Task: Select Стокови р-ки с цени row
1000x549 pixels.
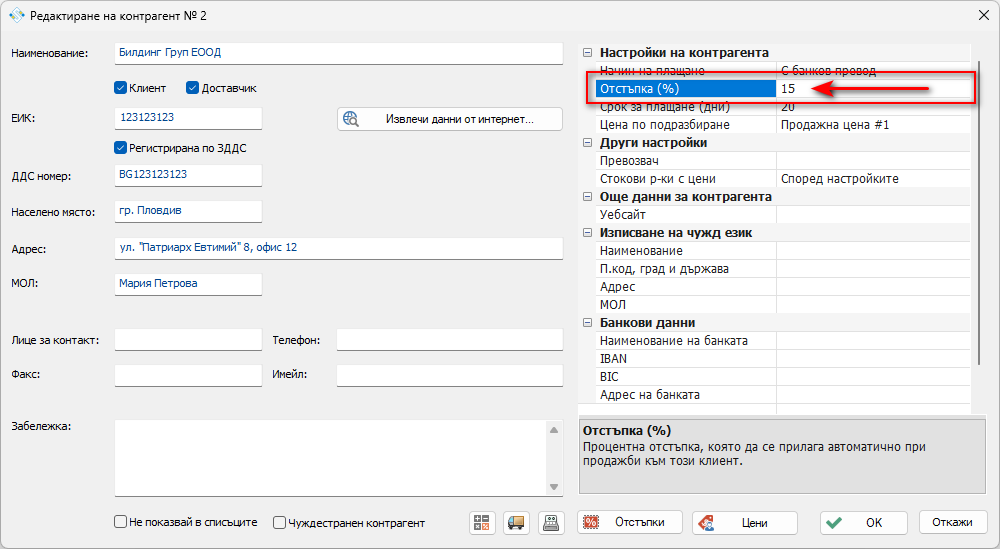Action: (x=783, y=179)
